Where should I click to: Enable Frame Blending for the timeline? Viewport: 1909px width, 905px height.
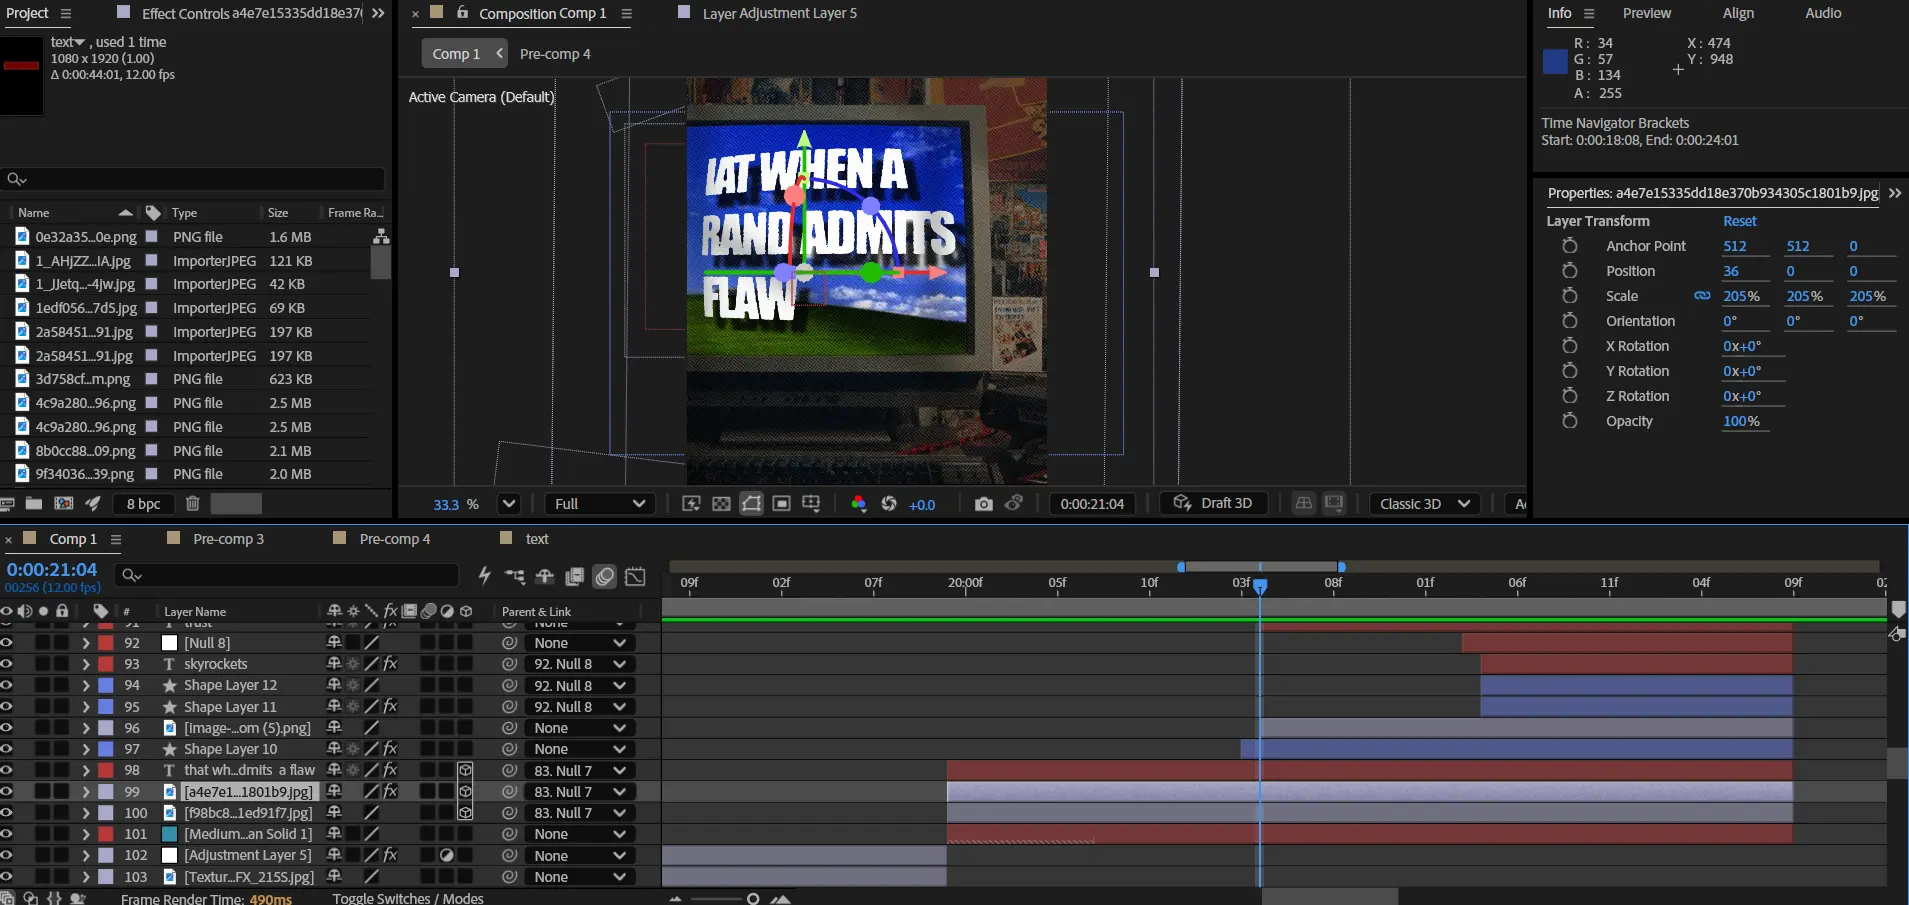[x=574, y=576]
